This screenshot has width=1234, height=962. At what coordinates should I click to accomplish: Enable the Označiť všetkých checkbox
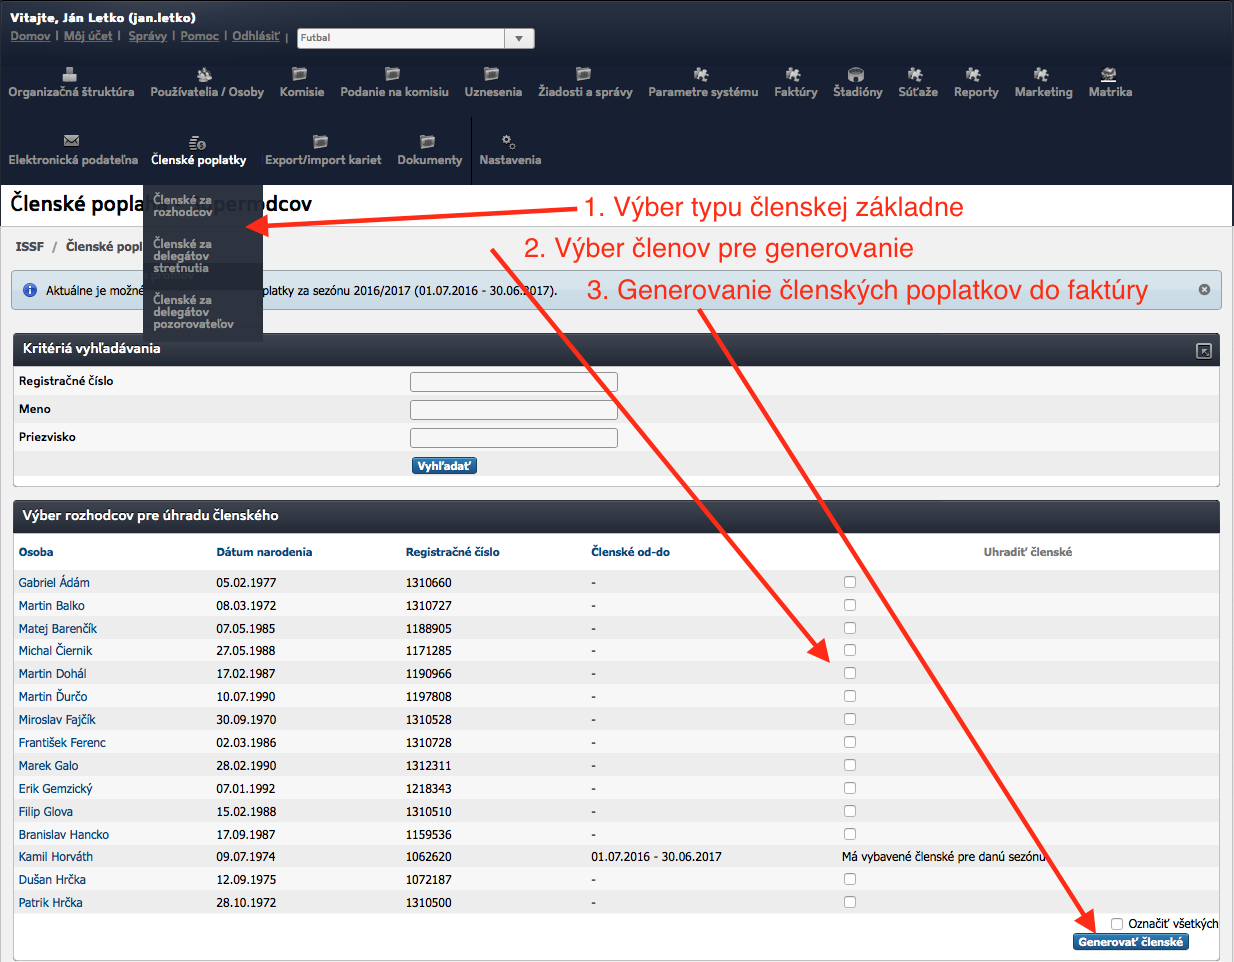(x=1117, y=924)
